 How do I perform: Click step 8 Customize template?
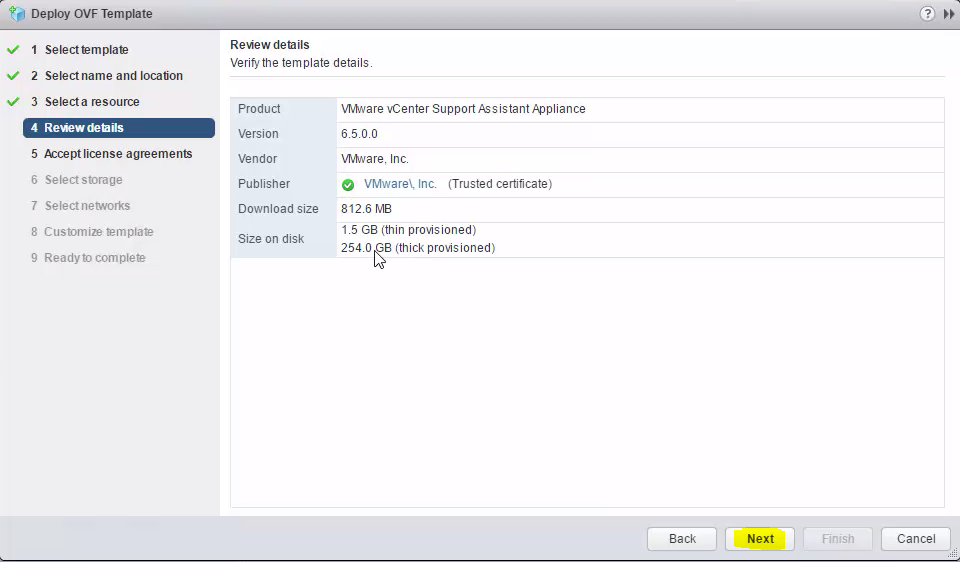[92, 232]
